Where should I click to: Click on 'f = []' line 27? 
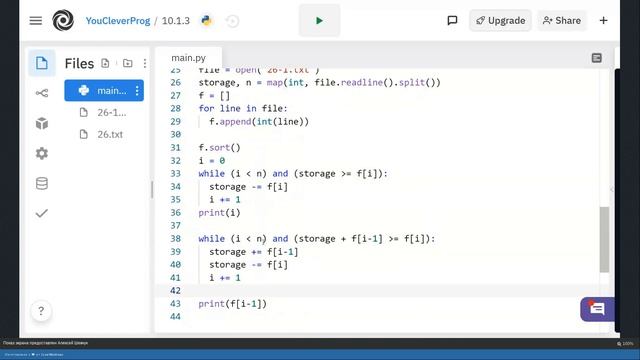[x=214, y=96]
